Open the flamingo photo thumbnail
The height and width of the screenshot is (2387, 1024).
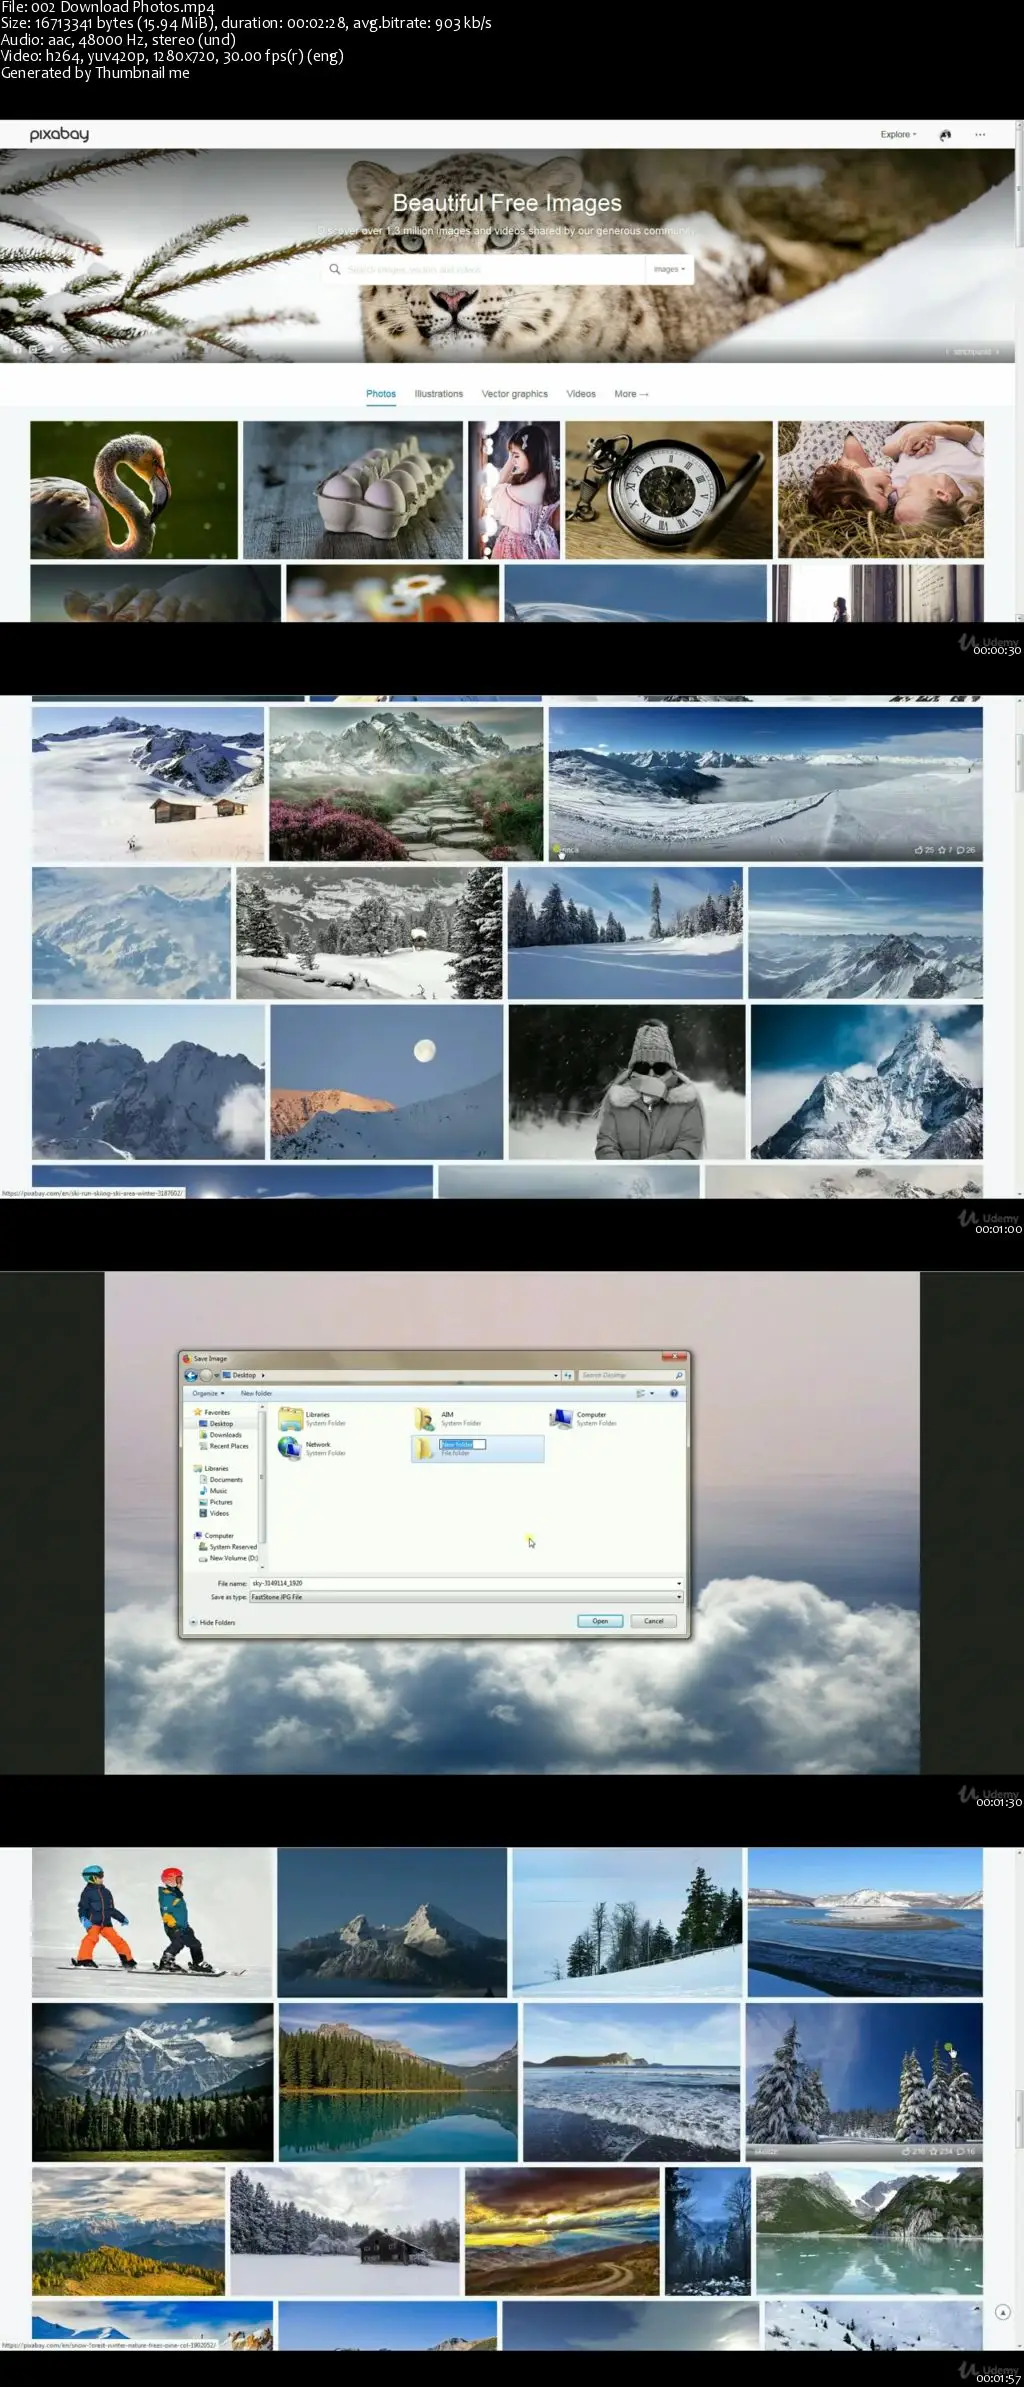tap(134, 489)
